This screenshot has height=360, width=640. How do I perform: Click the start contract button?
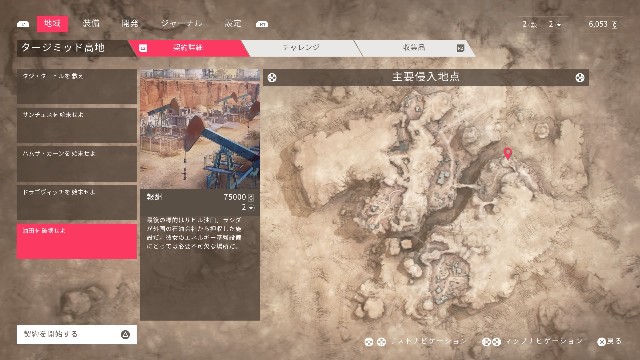click(77, 334)
